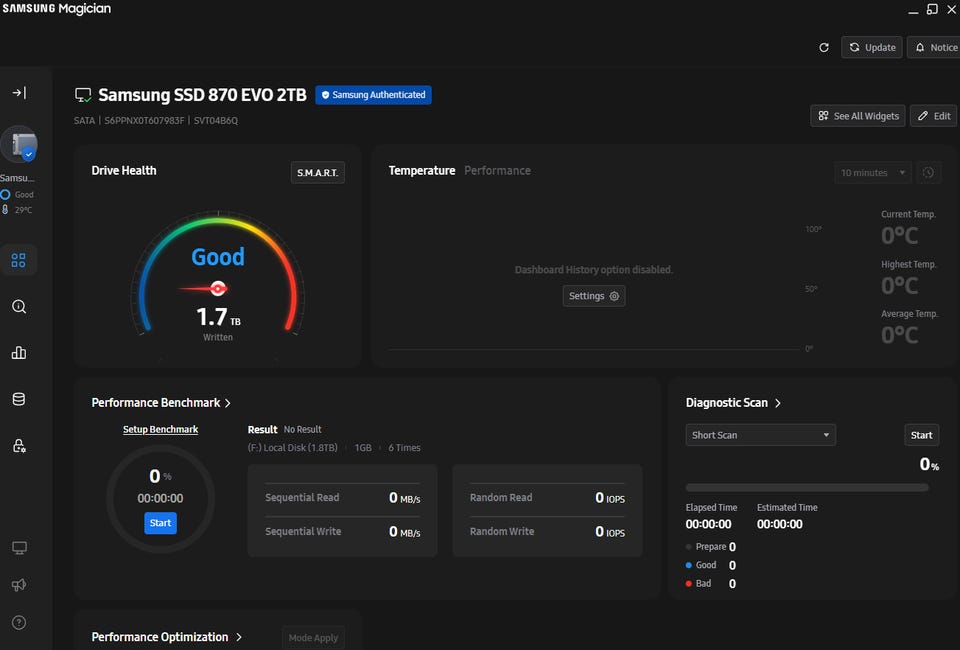960x650 pixels.
Task: Click '(F:) Local Disk (1.8TB)' text
Action: [293, 447]
